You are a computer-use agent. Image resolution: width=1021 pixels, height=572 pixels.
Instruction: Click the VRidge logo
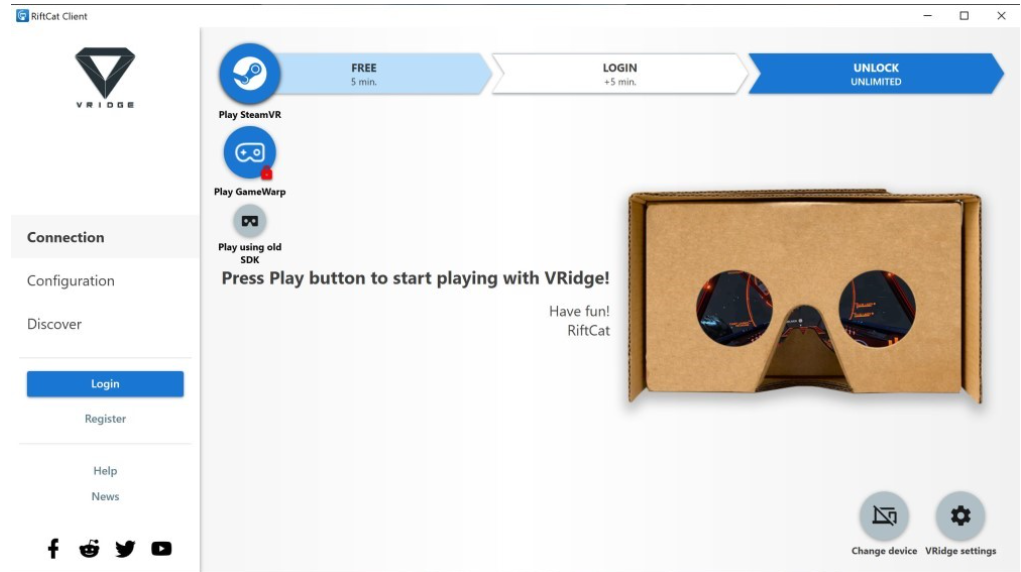(x=105, y=77)
